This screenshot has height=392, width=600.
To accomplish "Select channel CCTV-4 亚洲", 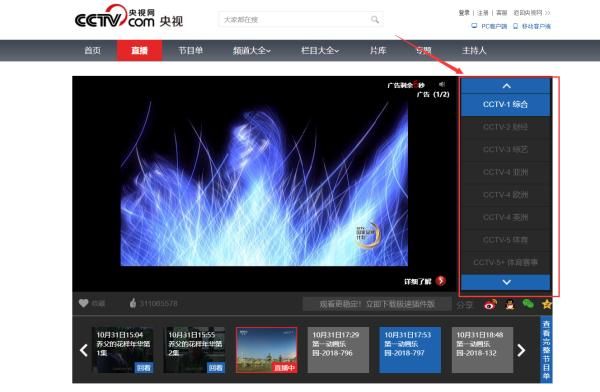I will [506, 172].
